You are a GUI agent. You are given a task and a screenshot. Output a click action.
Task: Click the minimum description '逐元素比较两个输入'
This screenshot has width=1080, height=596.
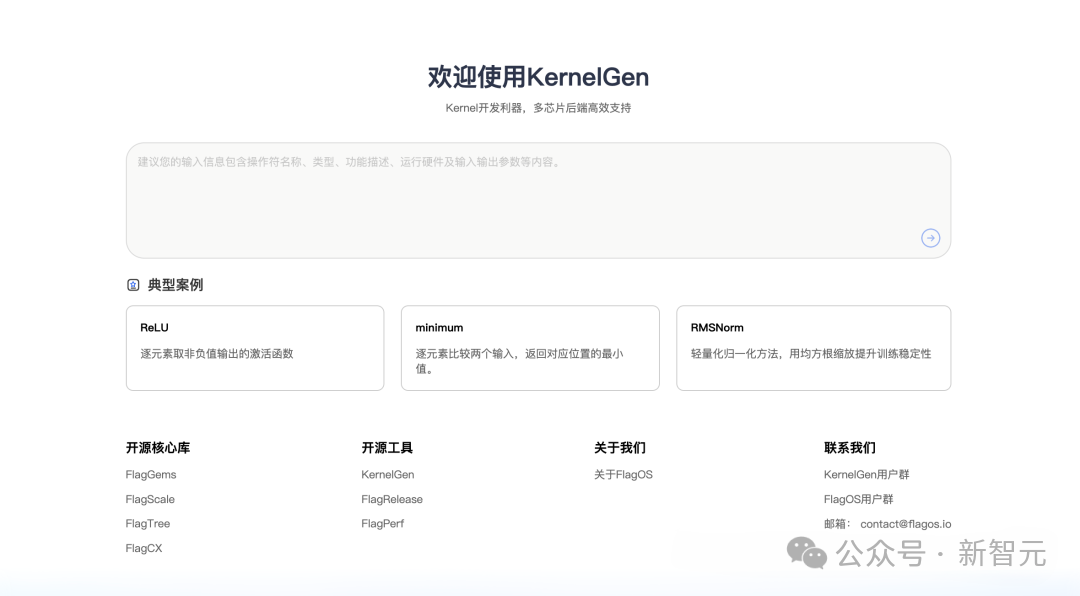[x=465, y=353]
